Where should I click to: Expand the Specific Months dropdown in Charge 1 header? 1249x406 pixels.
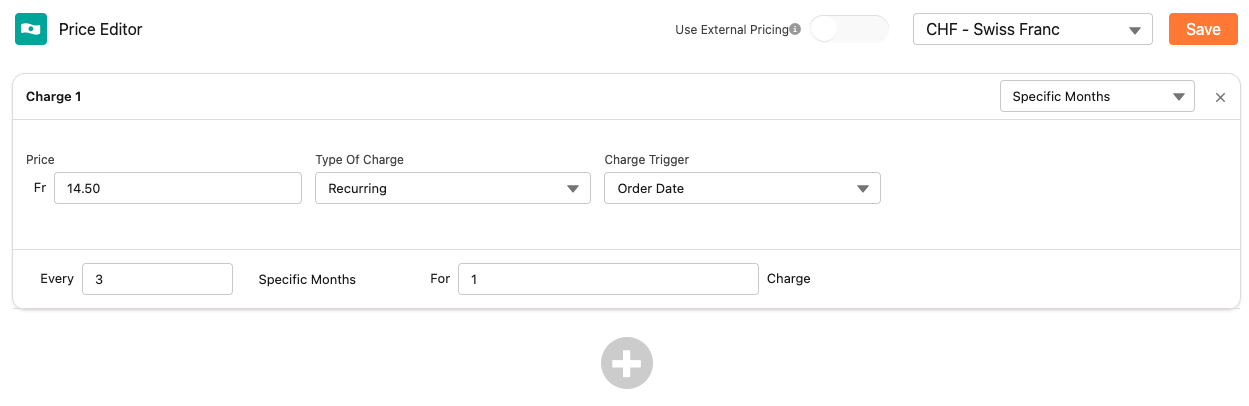point(1097,97)
